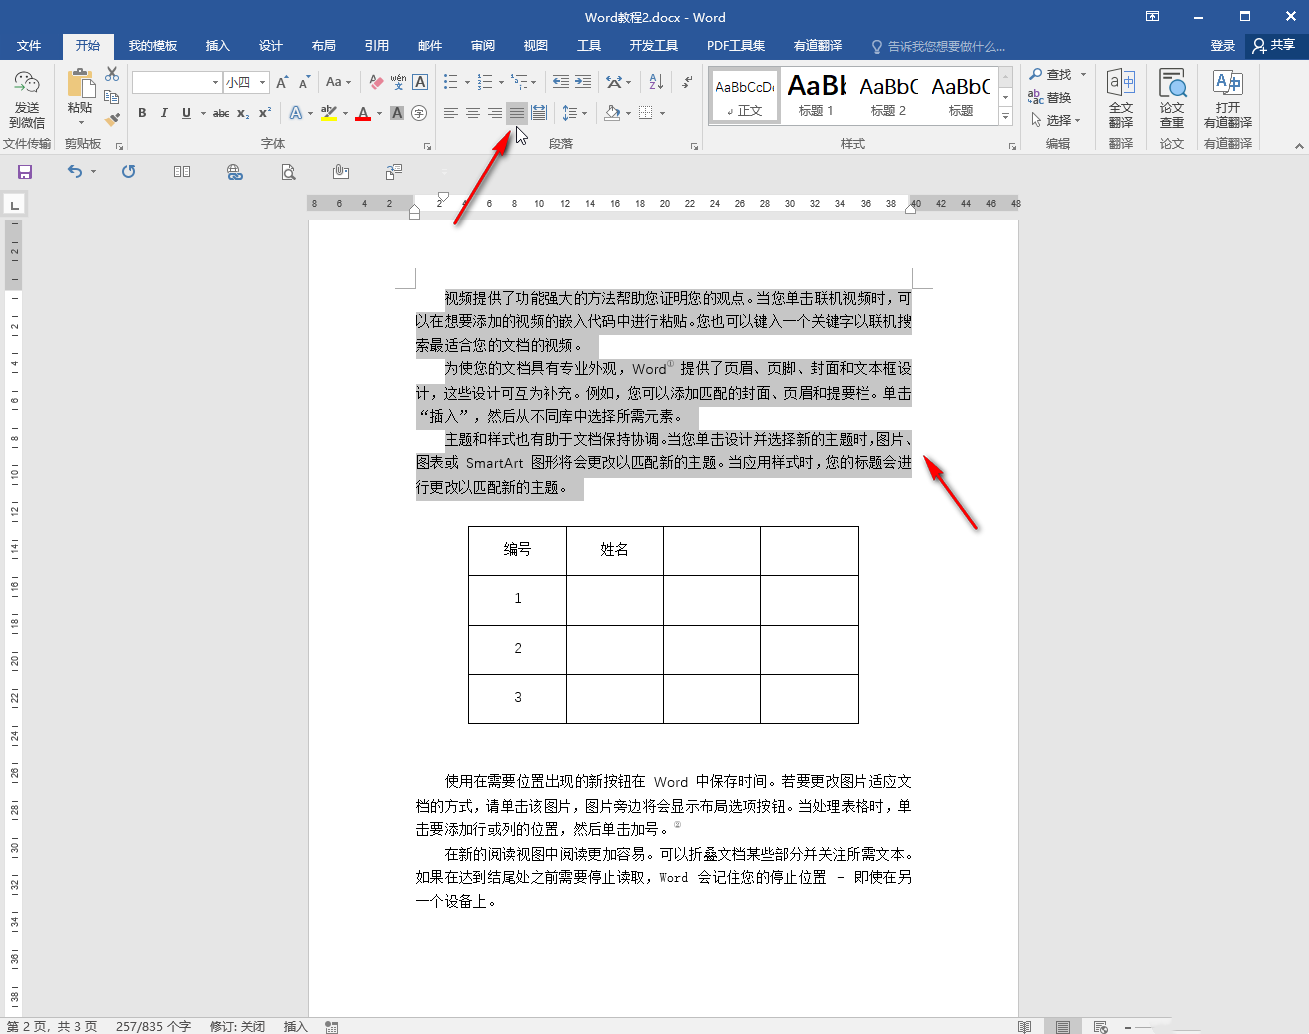Click the Undo arrow icon

tap(75, 172)
